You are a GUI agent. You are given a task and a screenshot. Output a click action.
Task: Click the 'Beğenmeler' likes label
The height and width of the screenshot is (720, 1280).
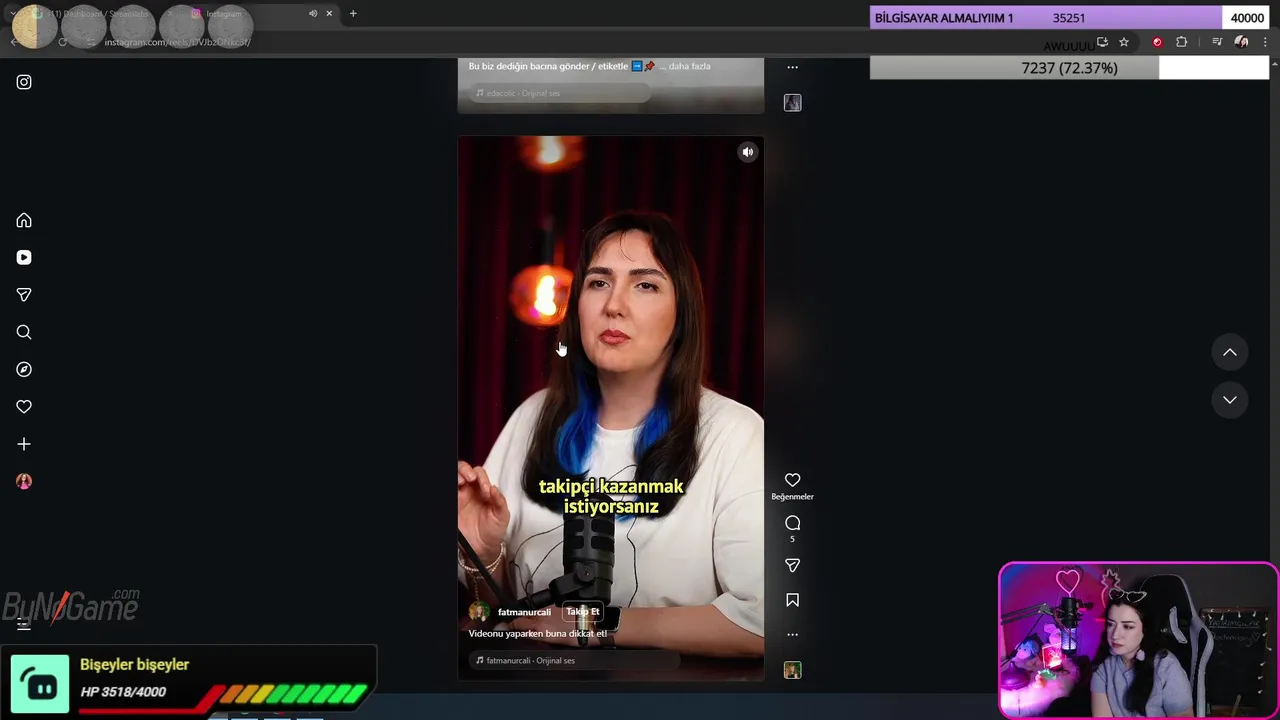click(x=792, y=497)
